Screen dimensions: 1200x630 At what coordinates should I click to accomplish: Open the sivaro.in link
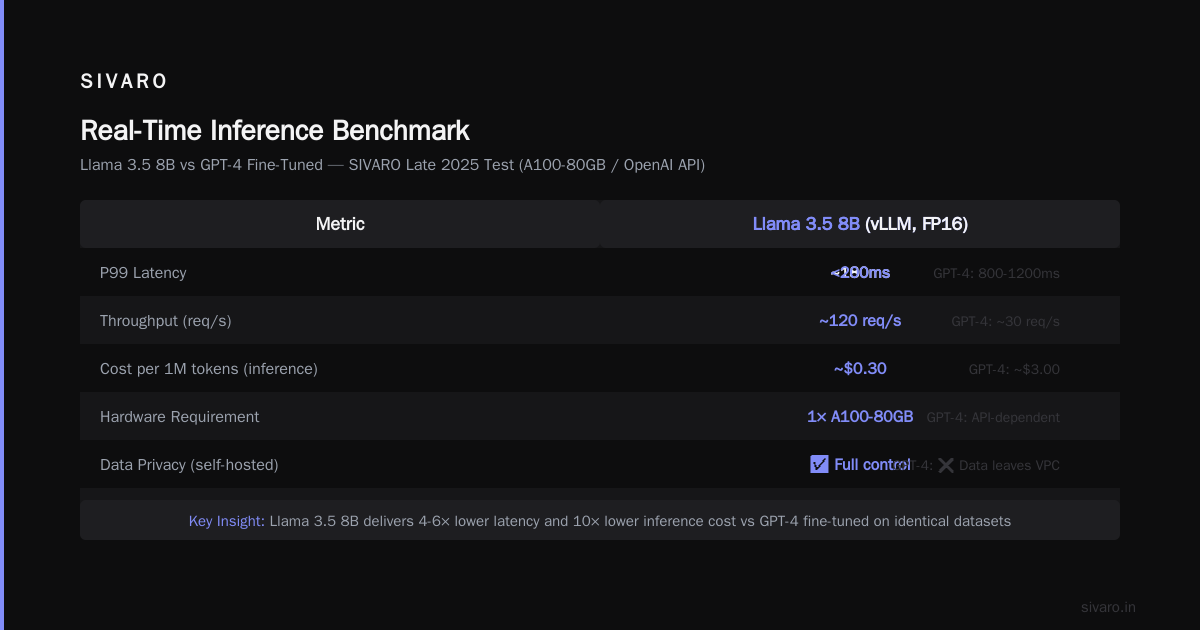[1108, 607]
